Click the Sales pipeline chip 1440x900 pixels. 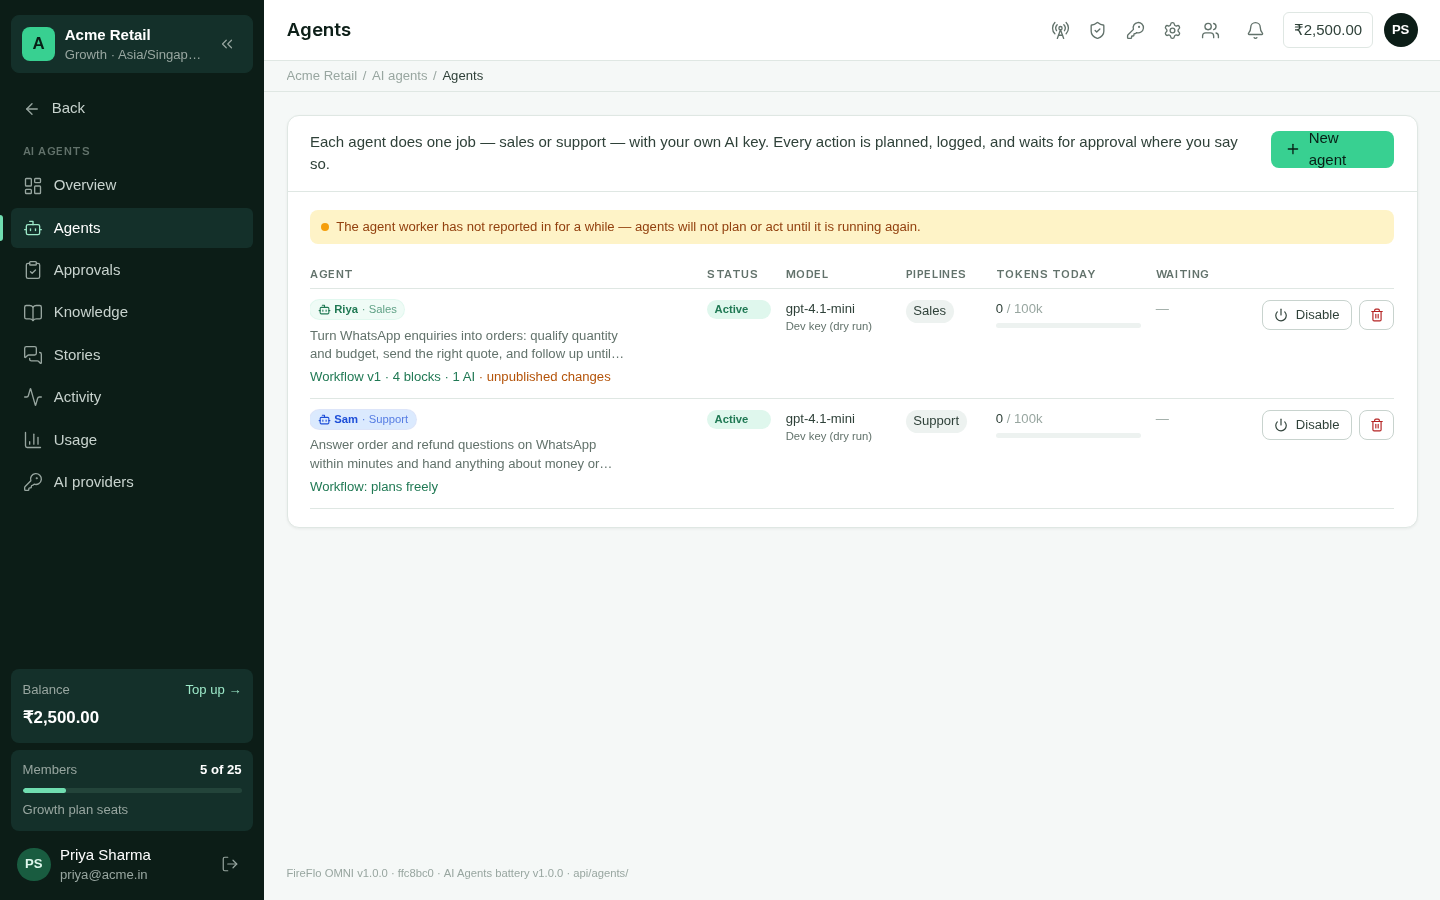point(929,311)
